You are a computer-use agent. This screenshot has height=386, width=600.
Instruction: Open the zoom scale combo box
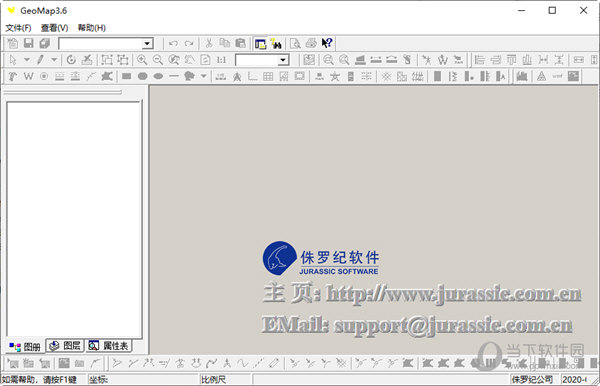point(262,60)
